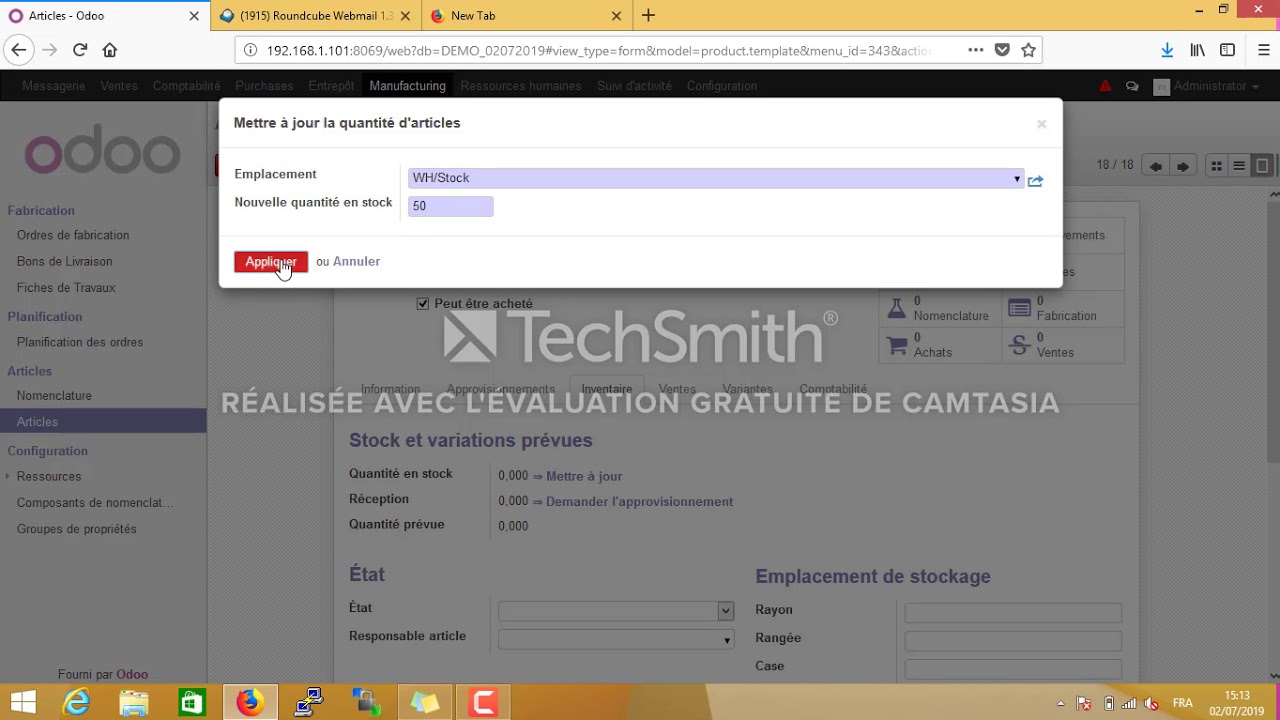Switch to Roundcube Webmail browser tab
This screenshot has width=1280, height=720.
tap(315, 16)
